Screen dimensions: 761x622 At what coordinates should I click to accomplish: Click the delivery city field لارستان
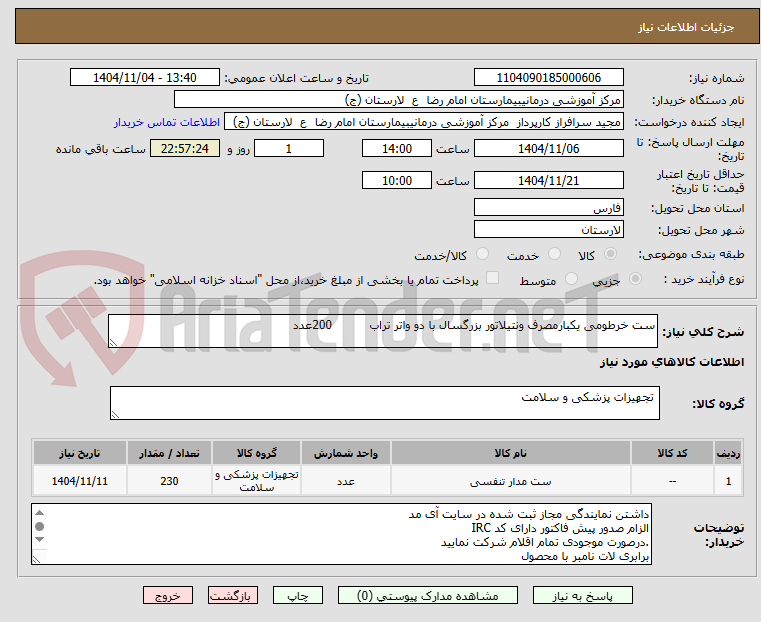(548, 229)
